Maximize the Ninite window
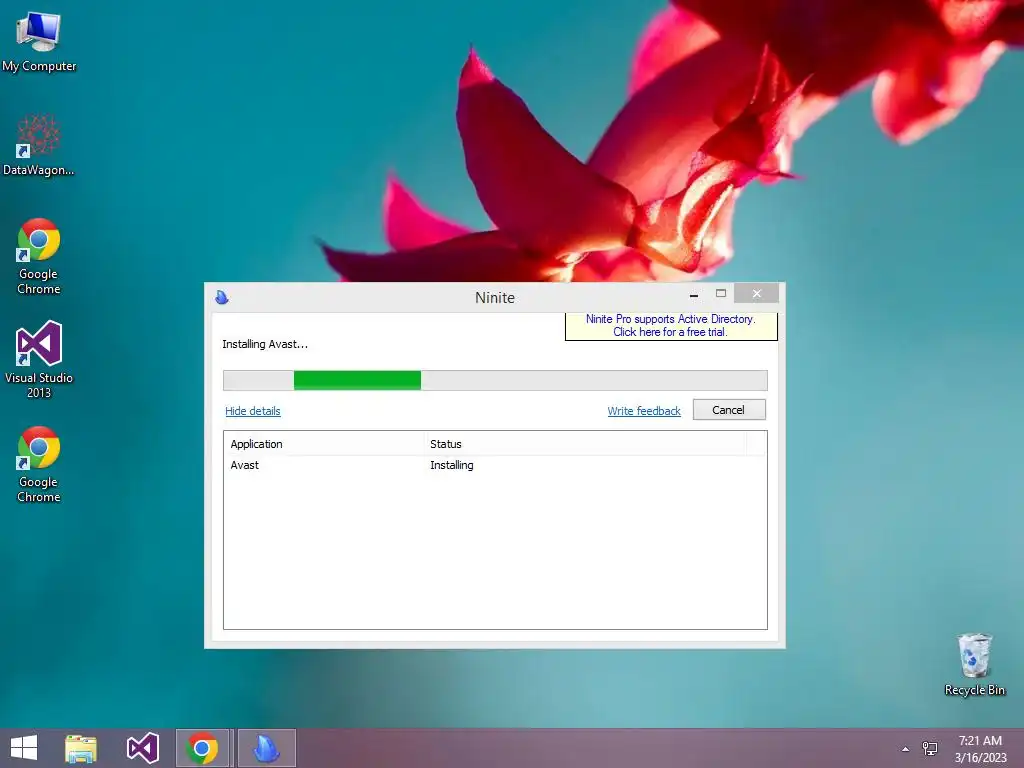 721,294
